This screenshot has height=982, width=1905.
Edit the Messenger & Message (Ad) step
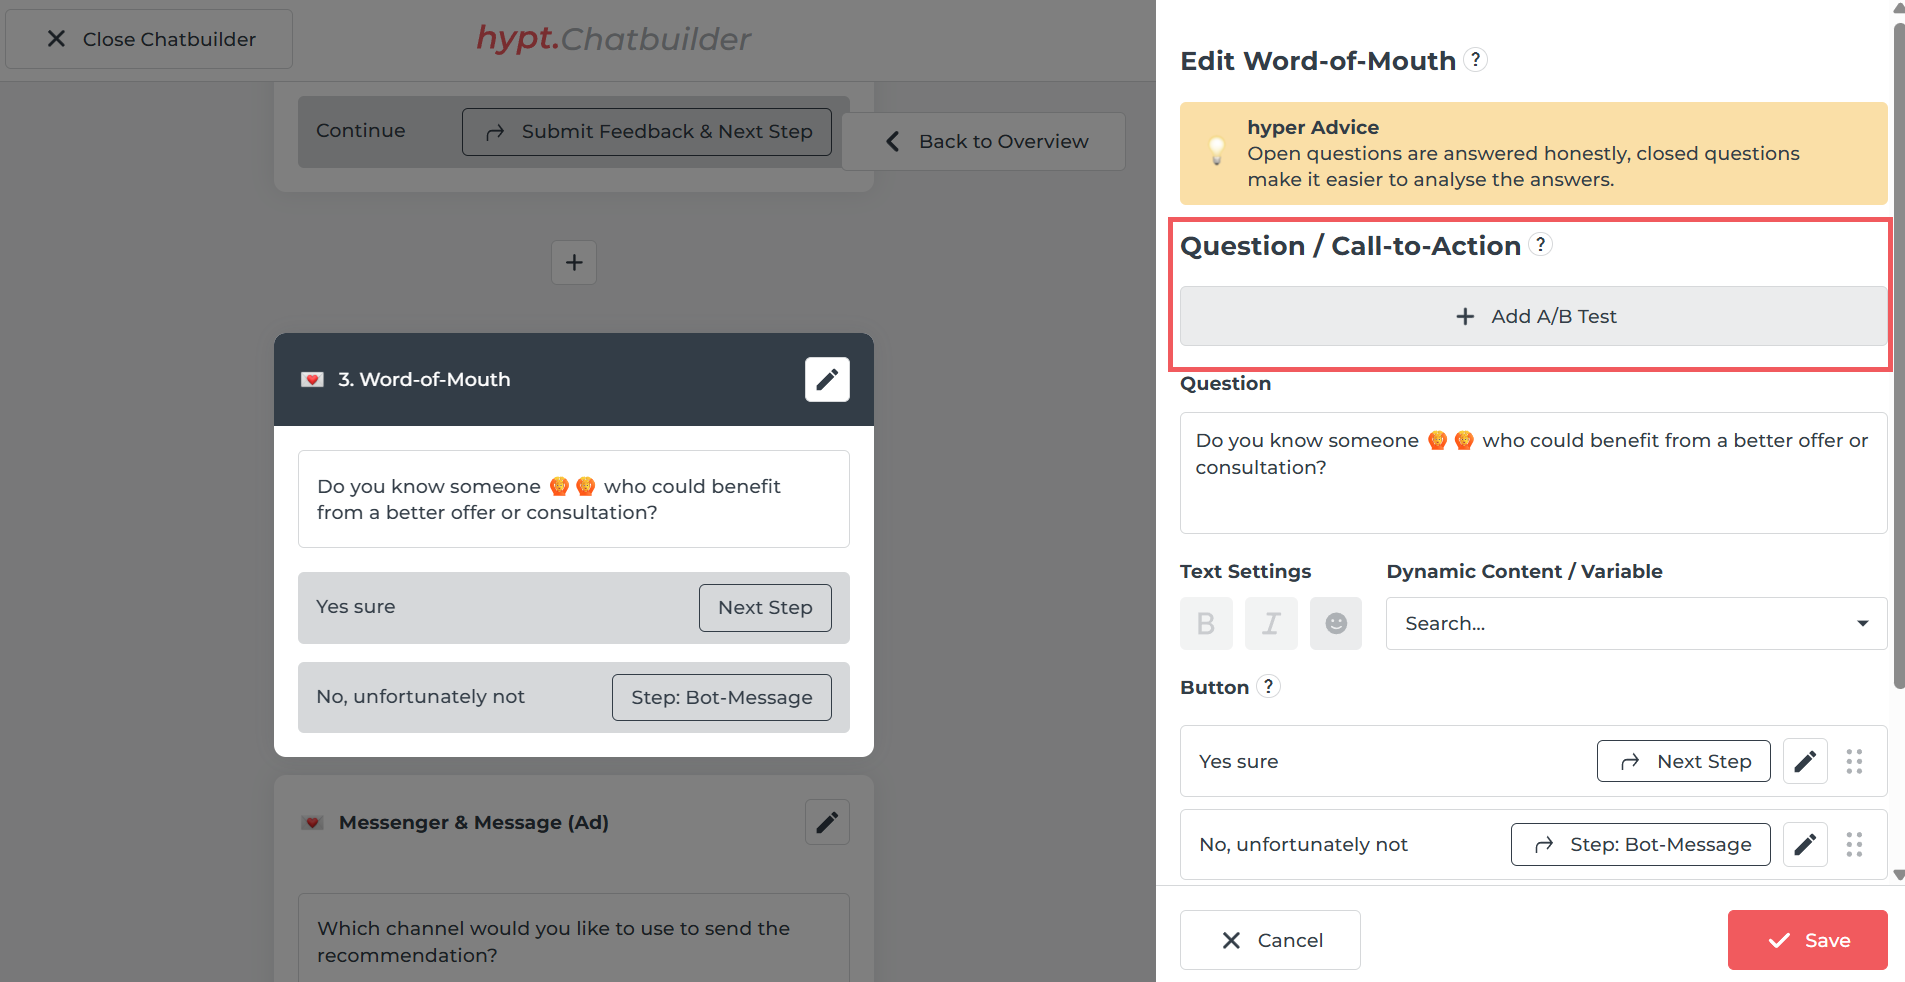(x=827, y=822)
